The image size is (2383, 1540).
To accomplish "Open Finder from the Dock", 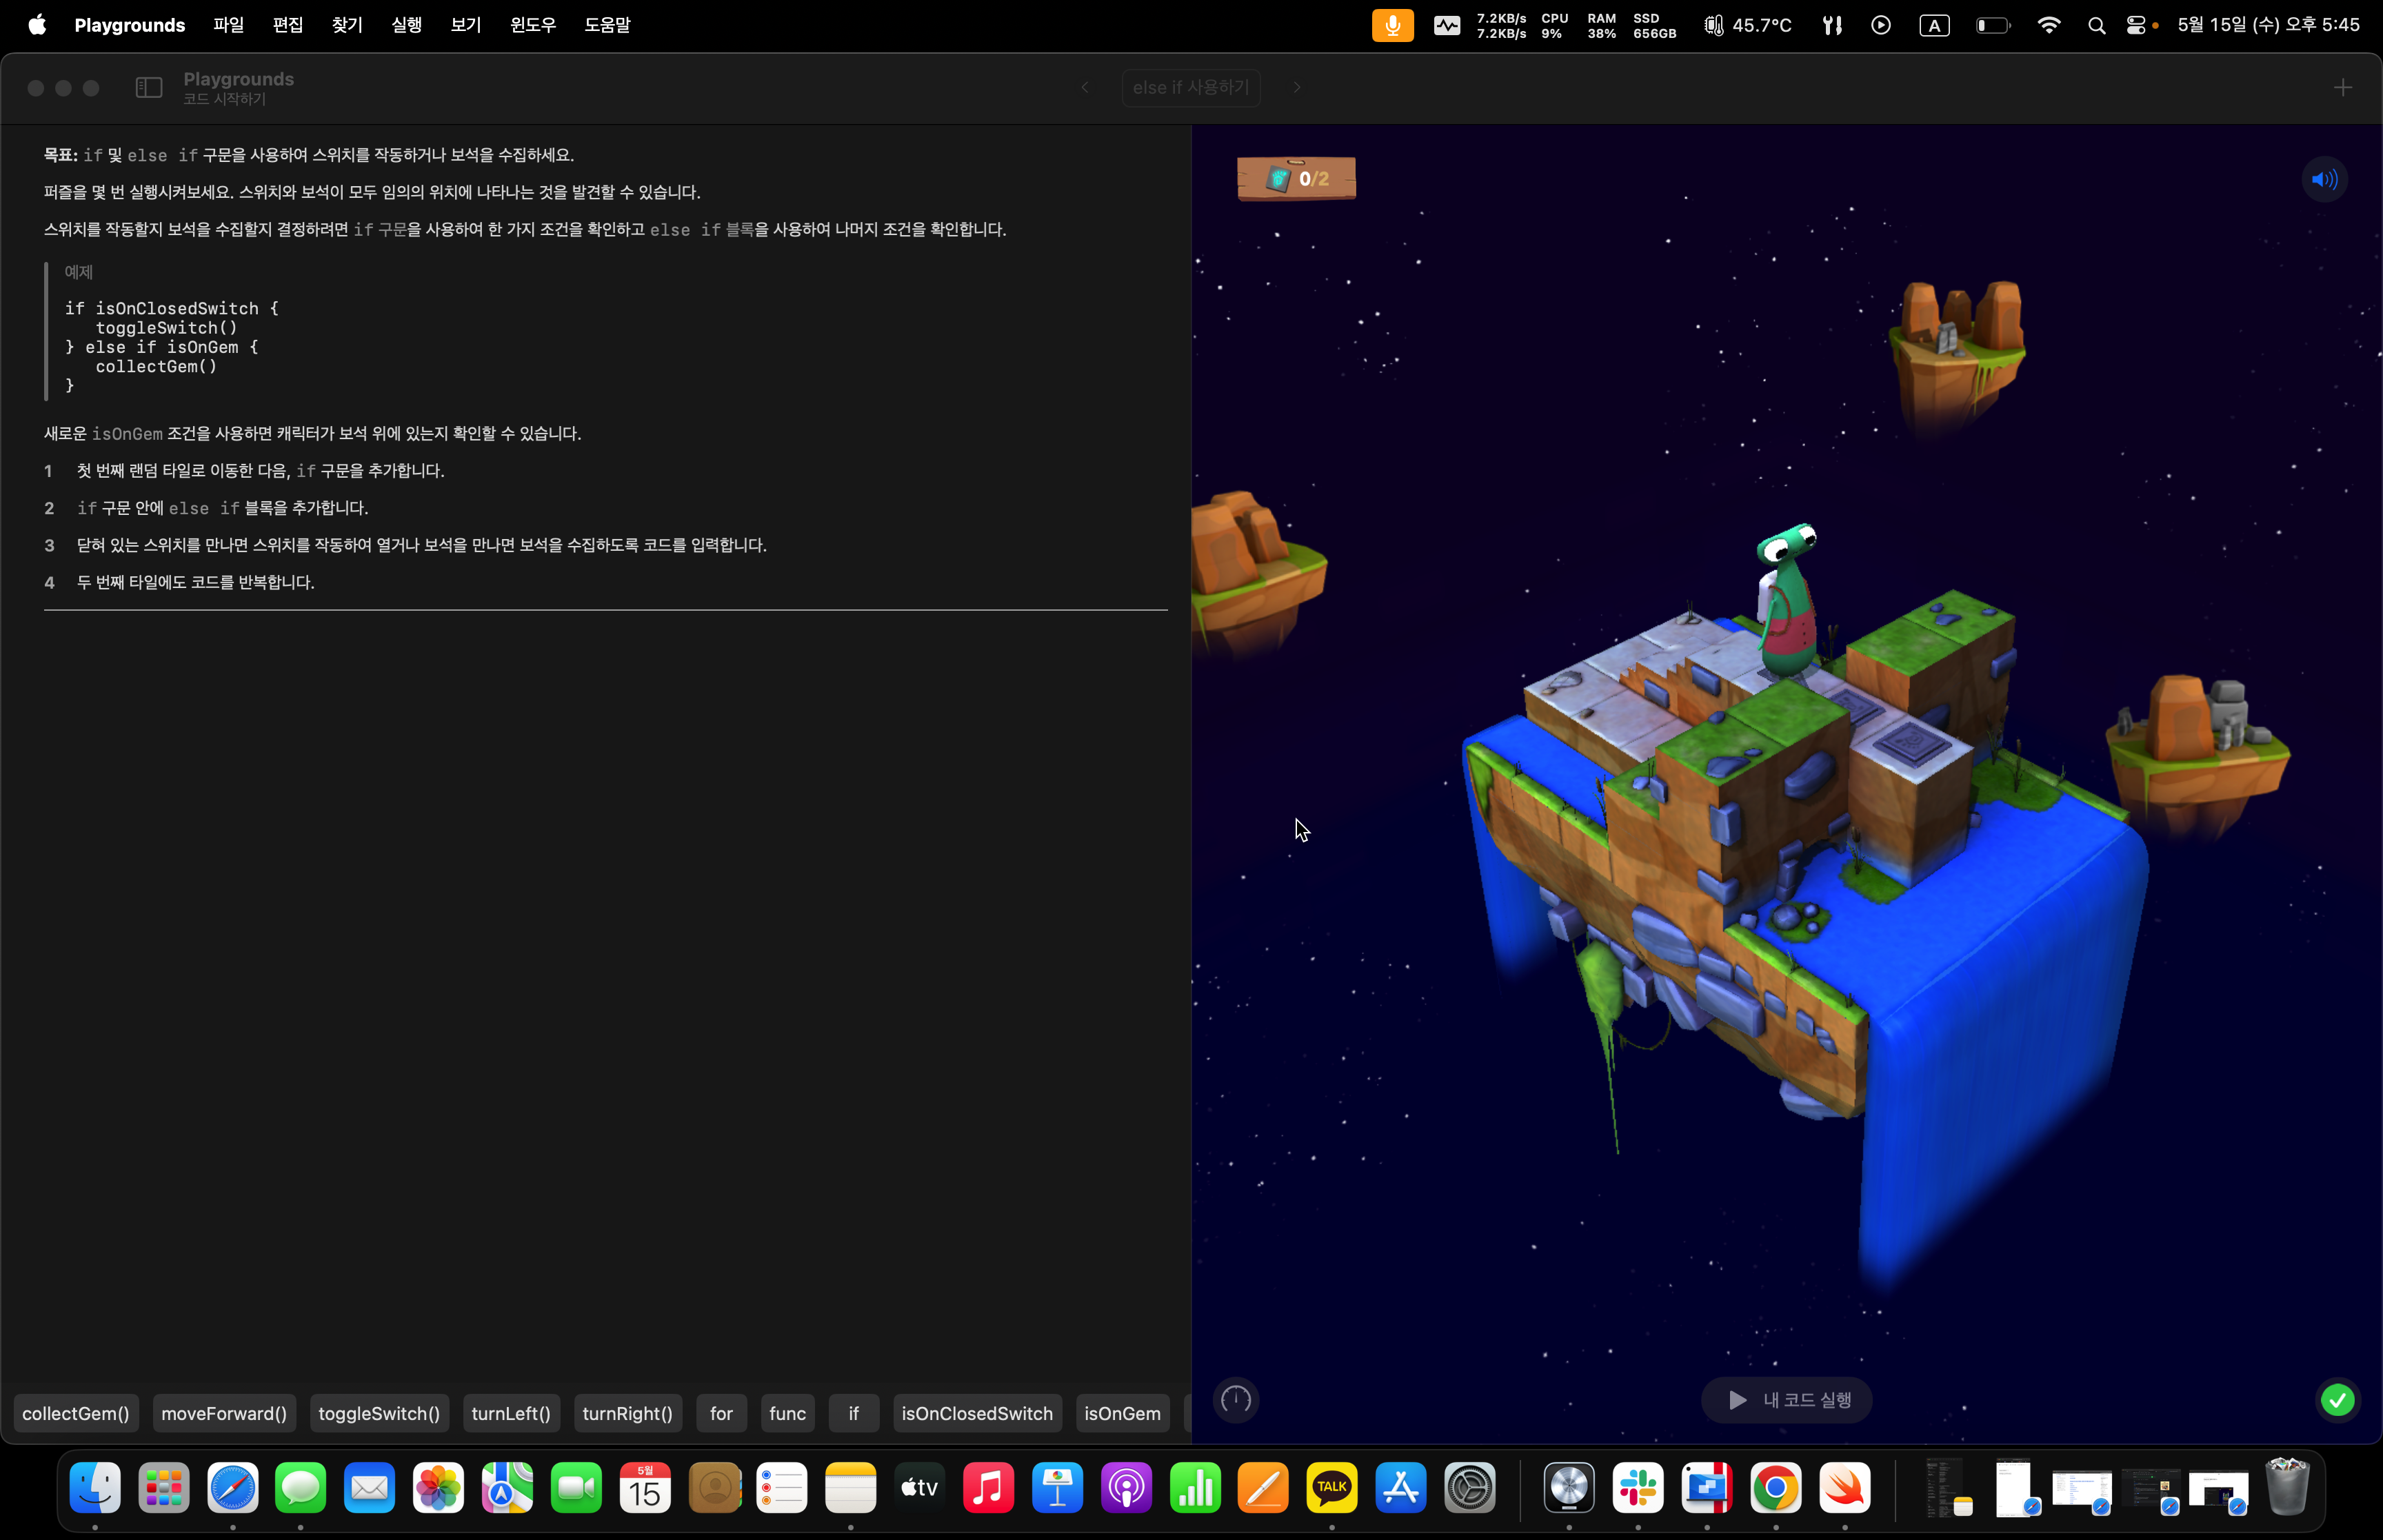I will [x=95, y=1488].
